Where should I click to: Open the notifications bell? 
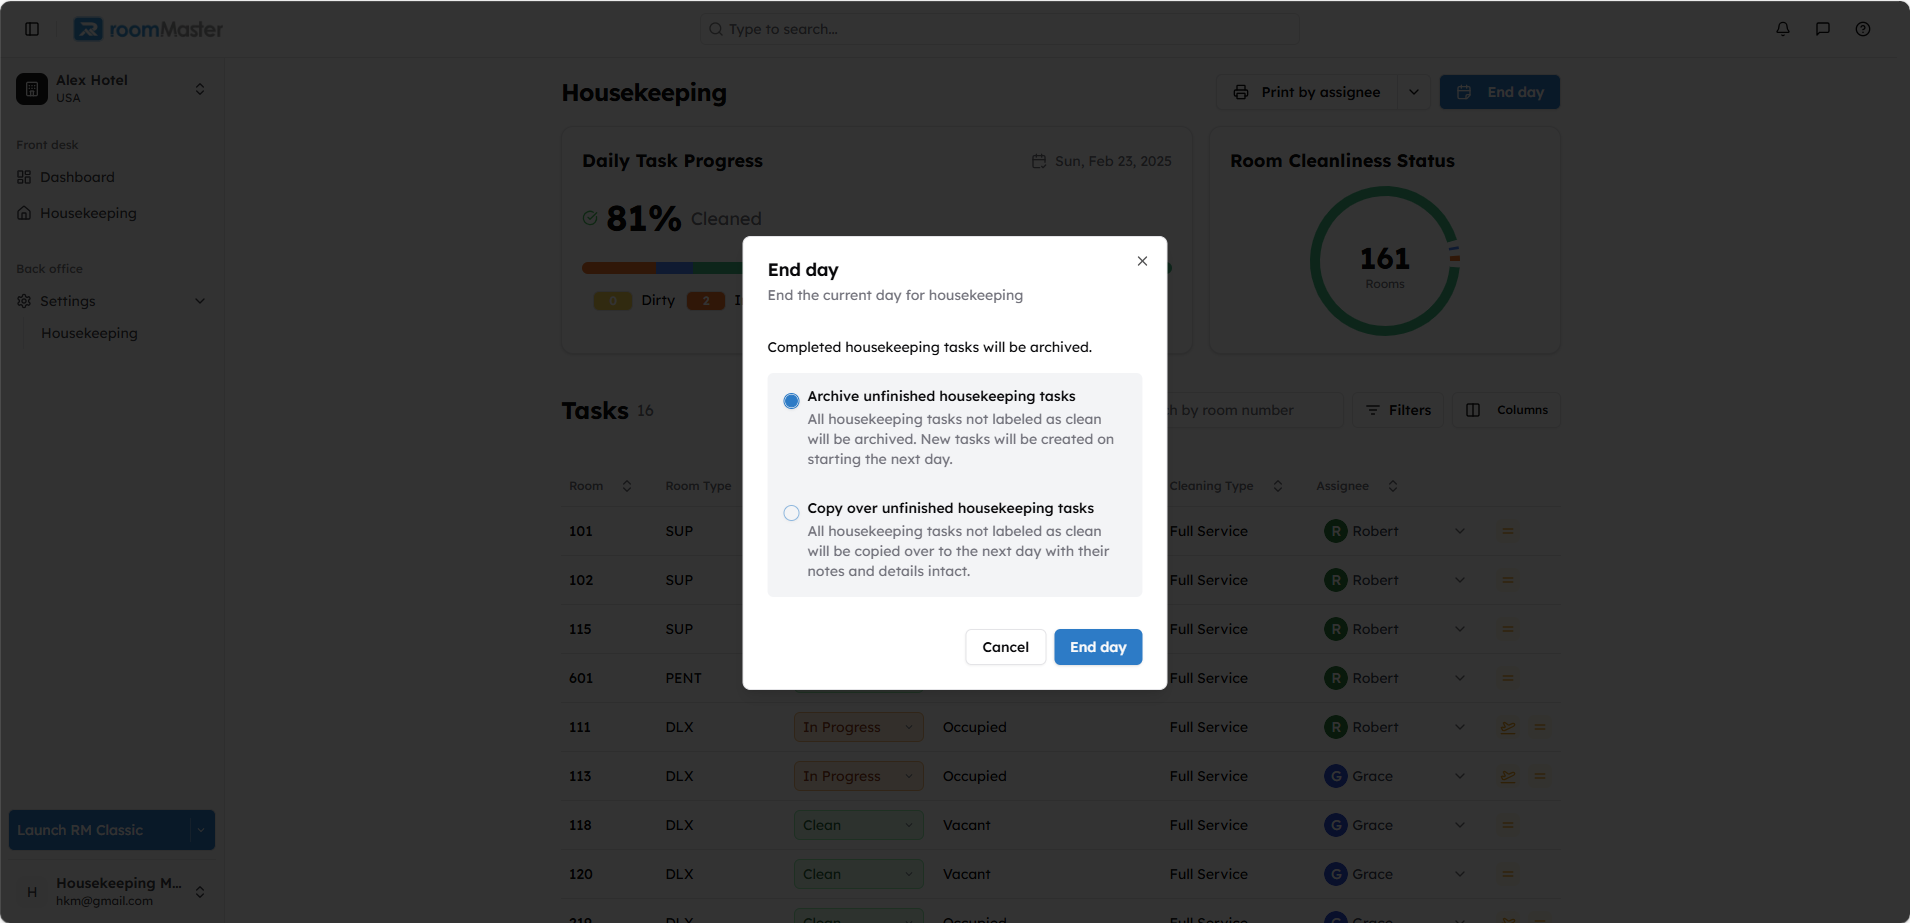(1783, 29)
